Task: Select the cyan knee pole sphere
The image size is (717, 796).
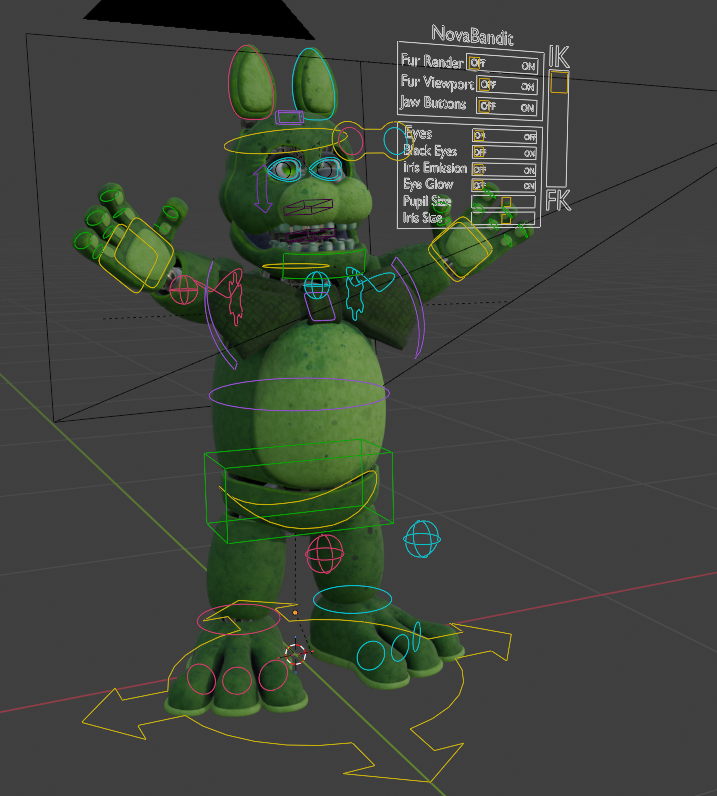Action: pyautogui.click(x=422, y=539)
